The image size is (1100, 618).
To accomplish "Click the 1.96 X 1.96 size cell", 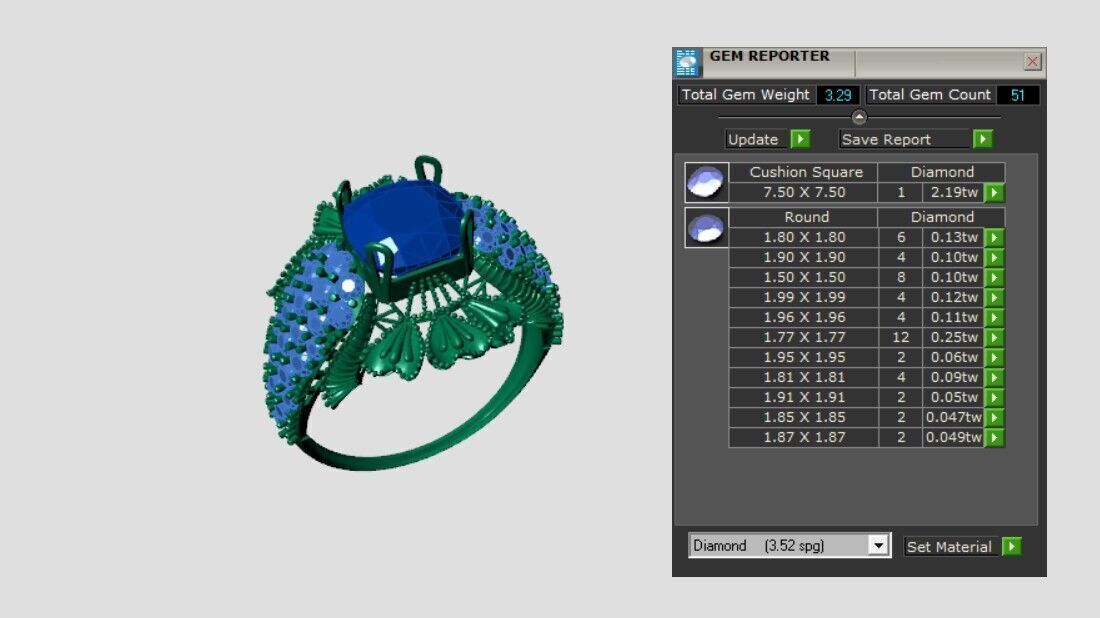I will click(804, 317).
